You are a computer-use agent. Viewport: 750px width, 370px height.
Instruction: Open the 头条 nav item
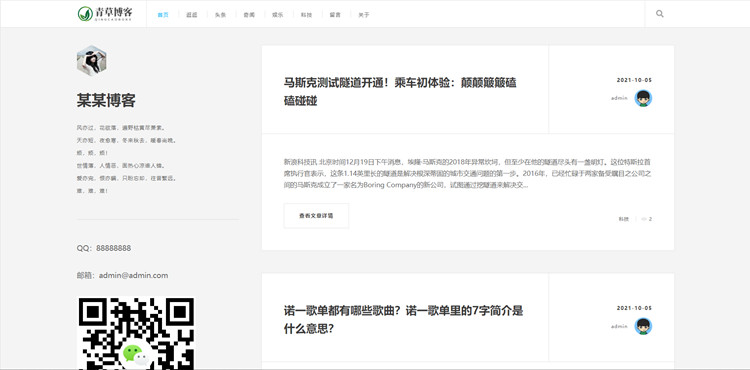pyautogui.click(x=220, y=15)
